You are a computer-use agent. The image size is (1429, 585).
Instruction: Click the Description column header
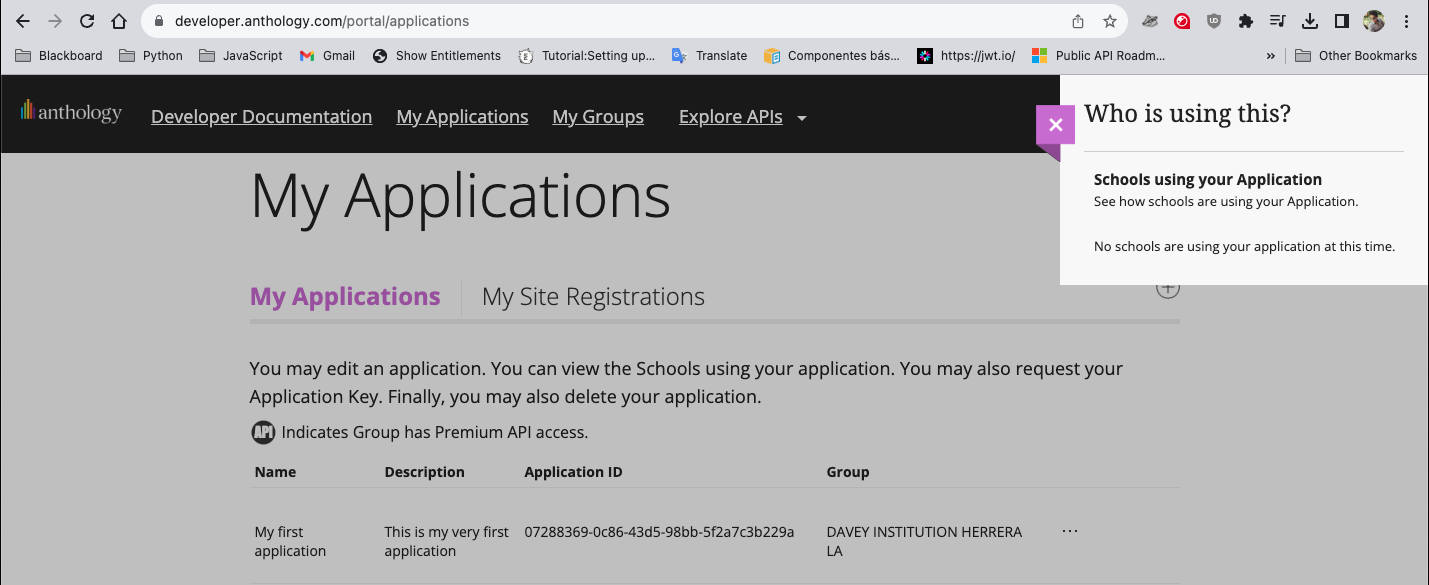pyautogui.click(x=424, y=472)
